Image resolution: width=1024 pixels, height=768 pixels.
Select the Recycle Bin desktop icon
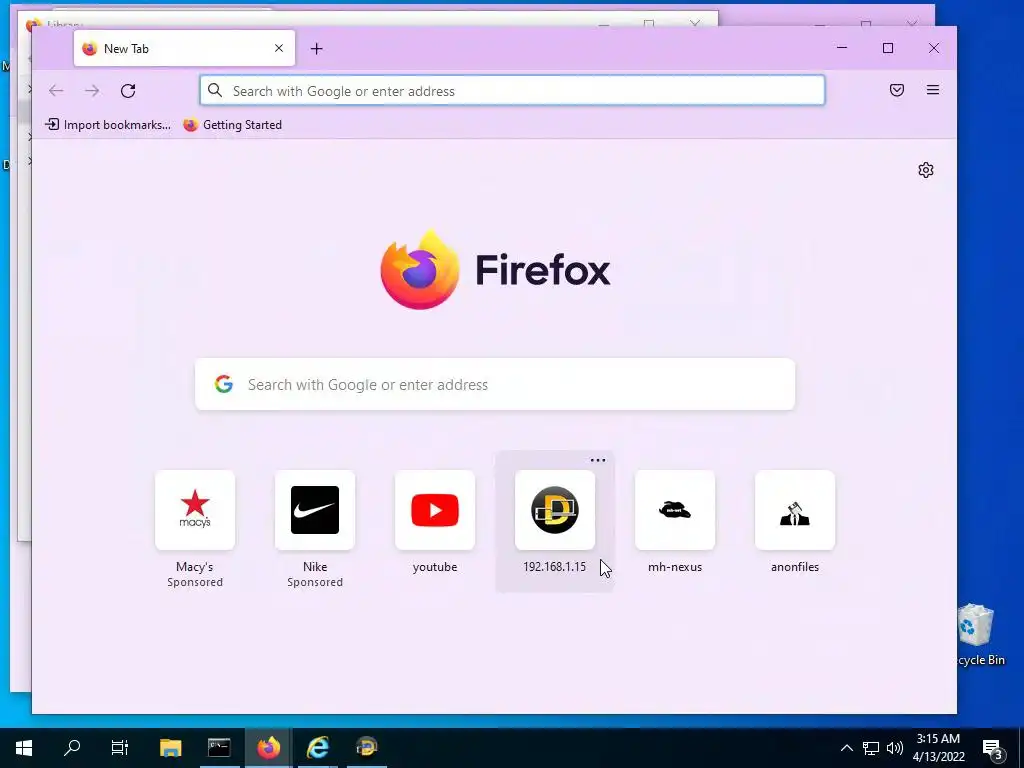point(982,635)
